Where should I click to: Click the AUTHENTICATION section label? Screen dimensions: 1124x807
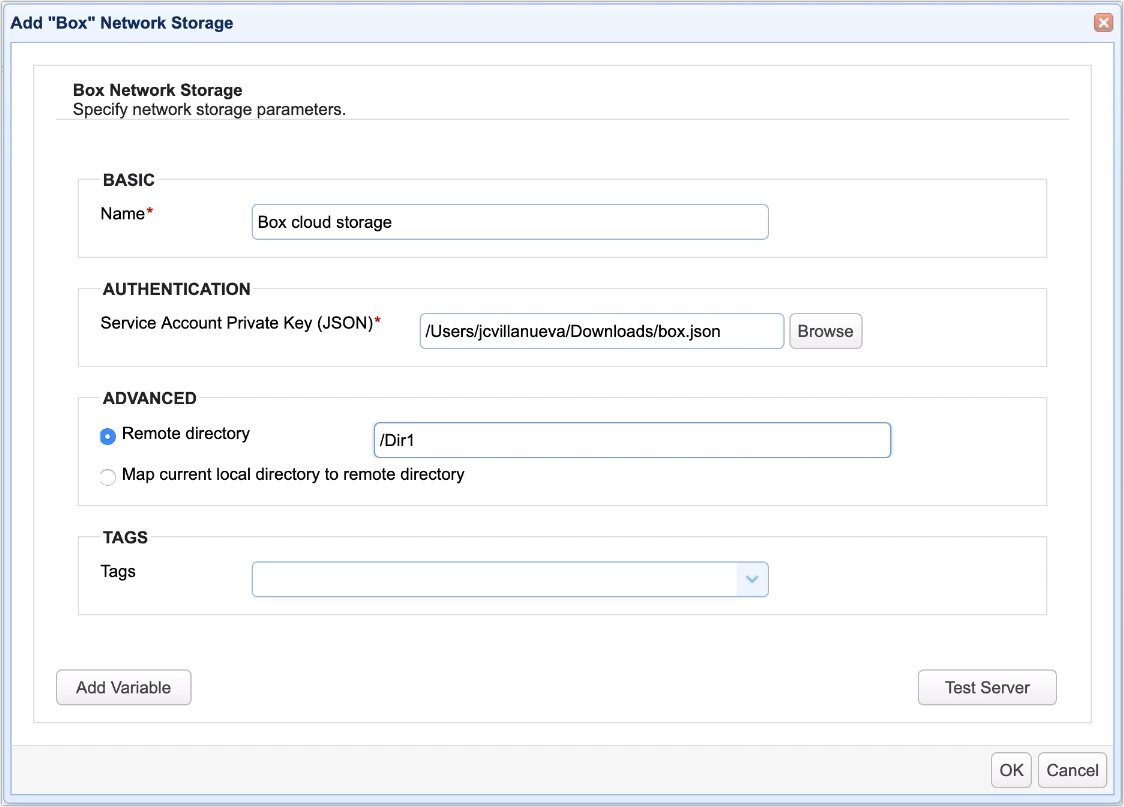[176, 289]
